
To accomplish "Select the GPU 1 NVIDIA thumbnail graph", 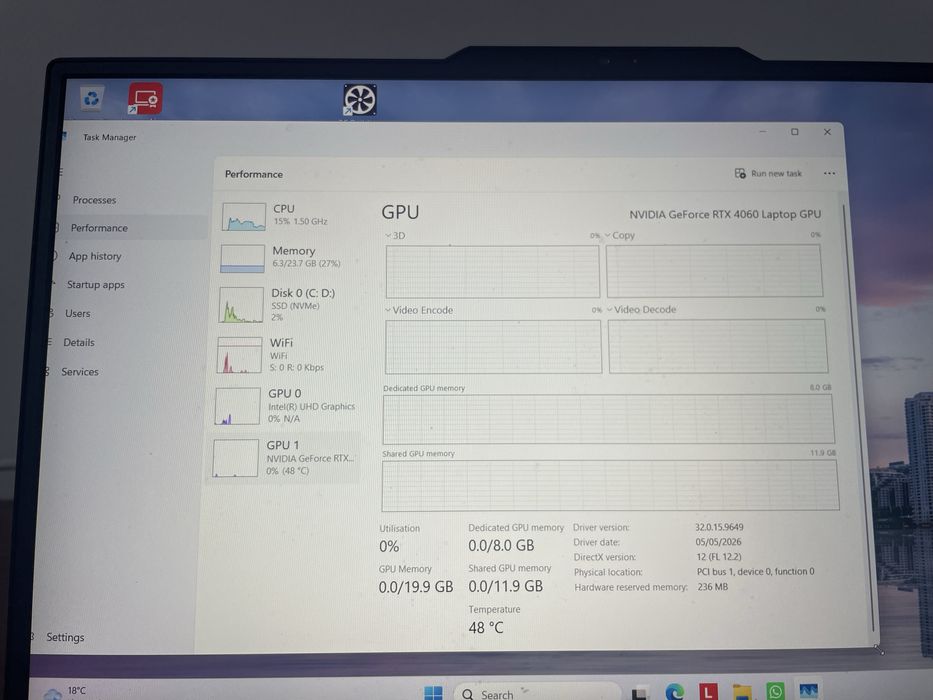I will [236, 458].
